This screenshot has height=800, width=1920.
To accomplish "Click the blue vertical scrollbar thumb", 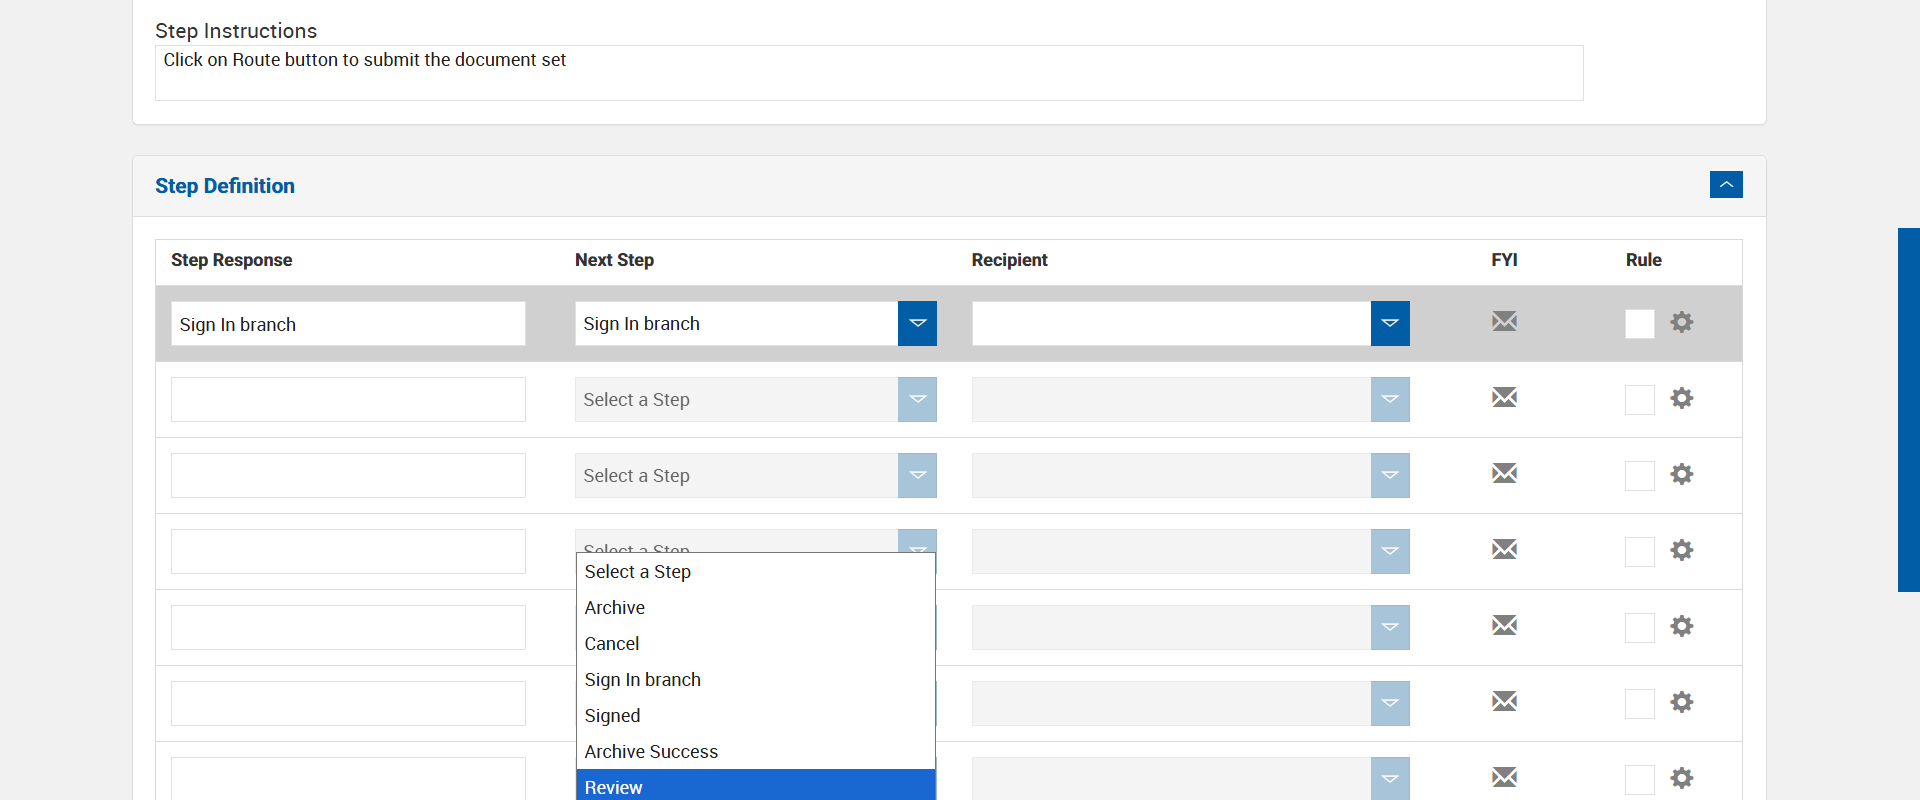I will pyautogui.click(x=1908, y=410).
